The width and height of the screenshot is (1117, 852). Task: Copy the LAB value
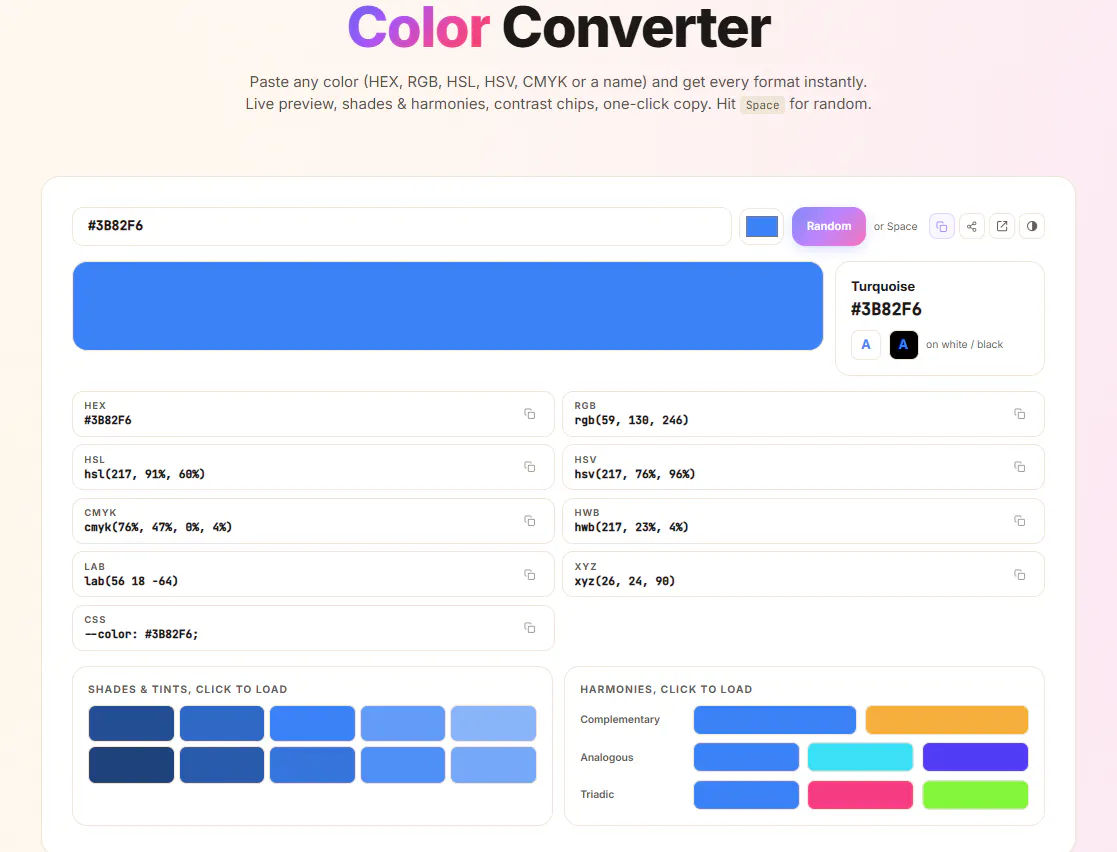[529, 574]
